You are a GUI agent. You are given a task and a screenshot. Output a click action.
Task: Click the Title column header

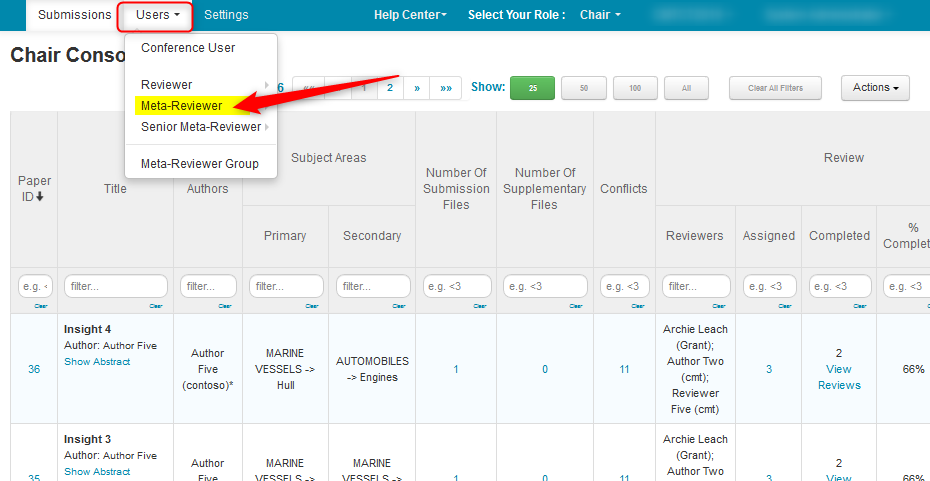[115, 189]
